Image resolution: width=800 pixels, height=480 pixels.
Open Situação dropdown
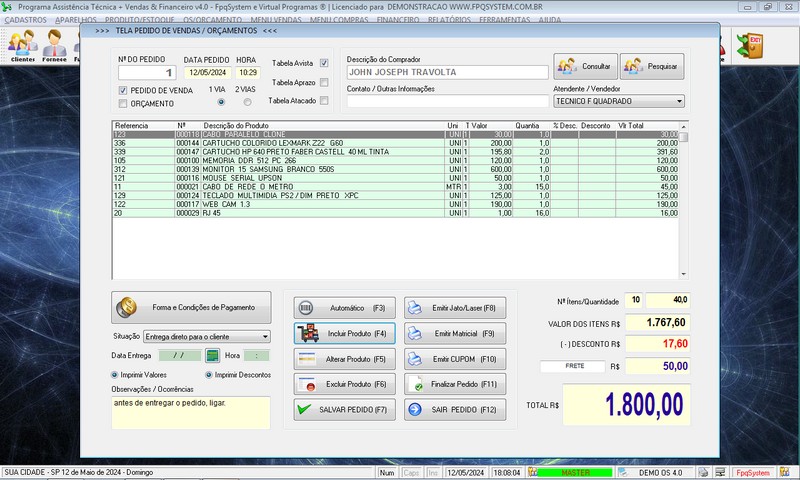207,337
